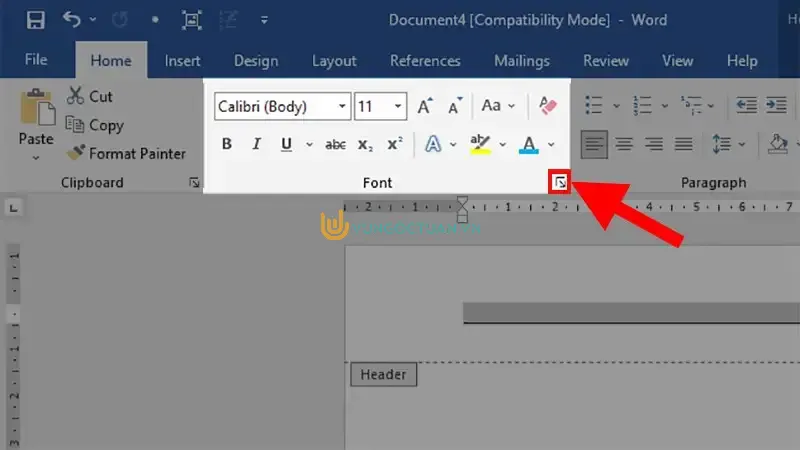Open multilevel list dropdown arrow
This screenshot has height=450, width=800.
[x=711, y=106]
